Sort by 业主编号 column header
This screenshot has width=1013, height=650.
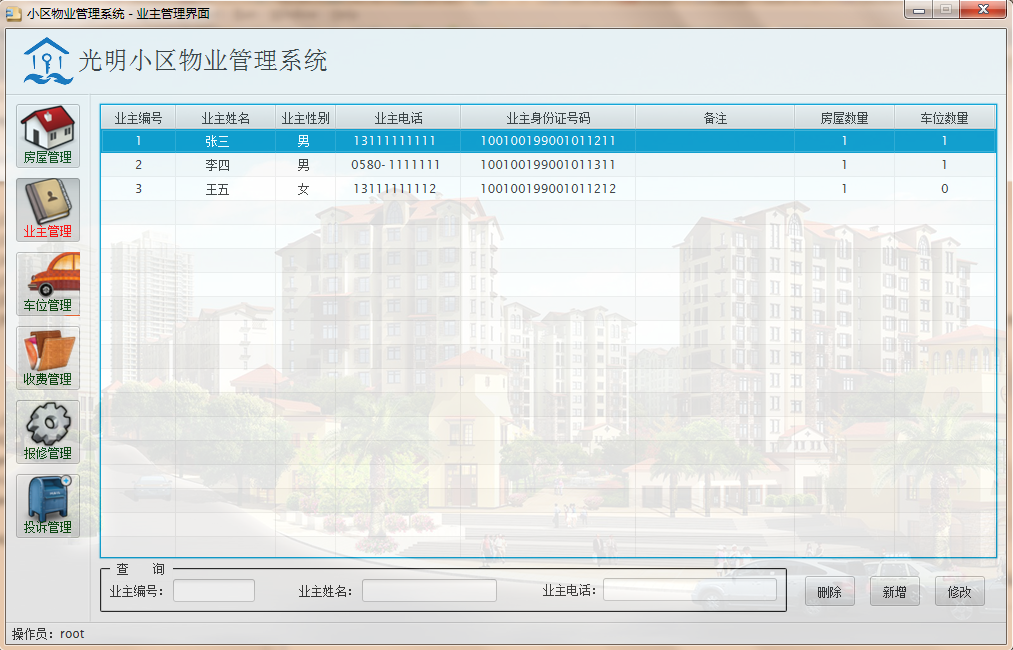[138, 118]
